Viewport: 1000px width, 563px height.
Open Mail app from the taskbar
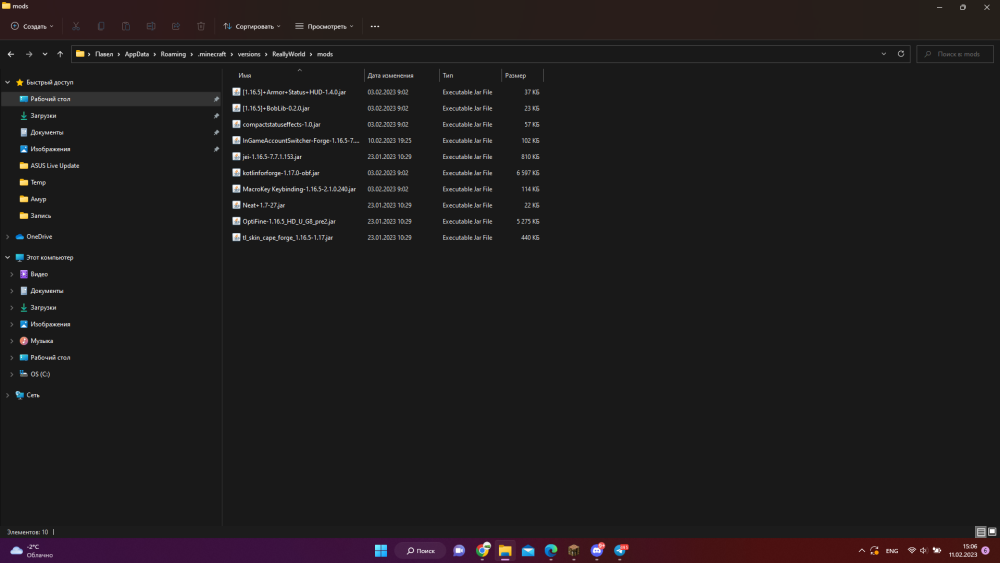[528, 550]
